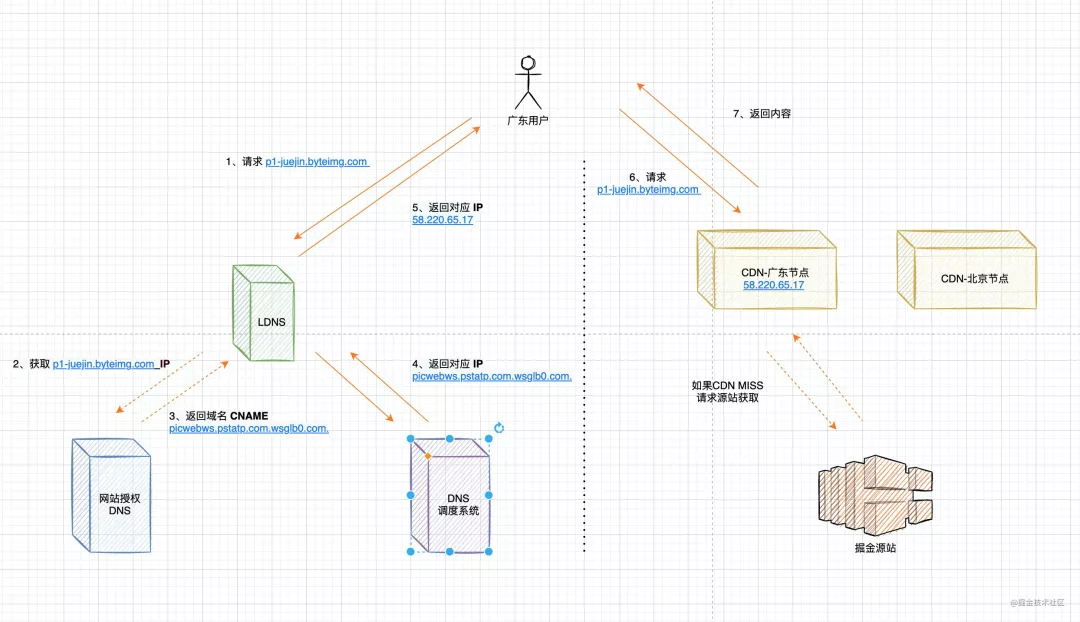Open p1-juejin.byteimg.com link in step 6
This screenshot has width=1080, height=622.
click(x=648, y=189)
